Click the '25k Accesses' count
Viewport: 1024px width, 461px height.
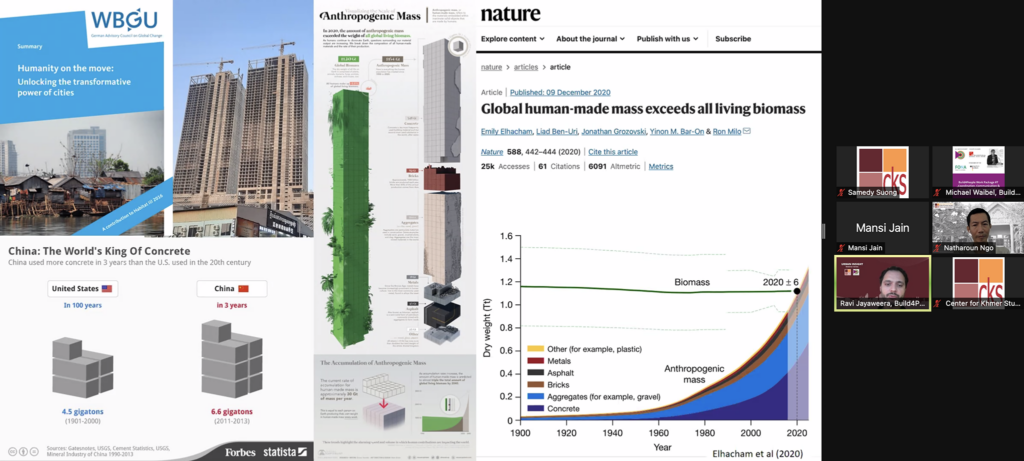504,167
